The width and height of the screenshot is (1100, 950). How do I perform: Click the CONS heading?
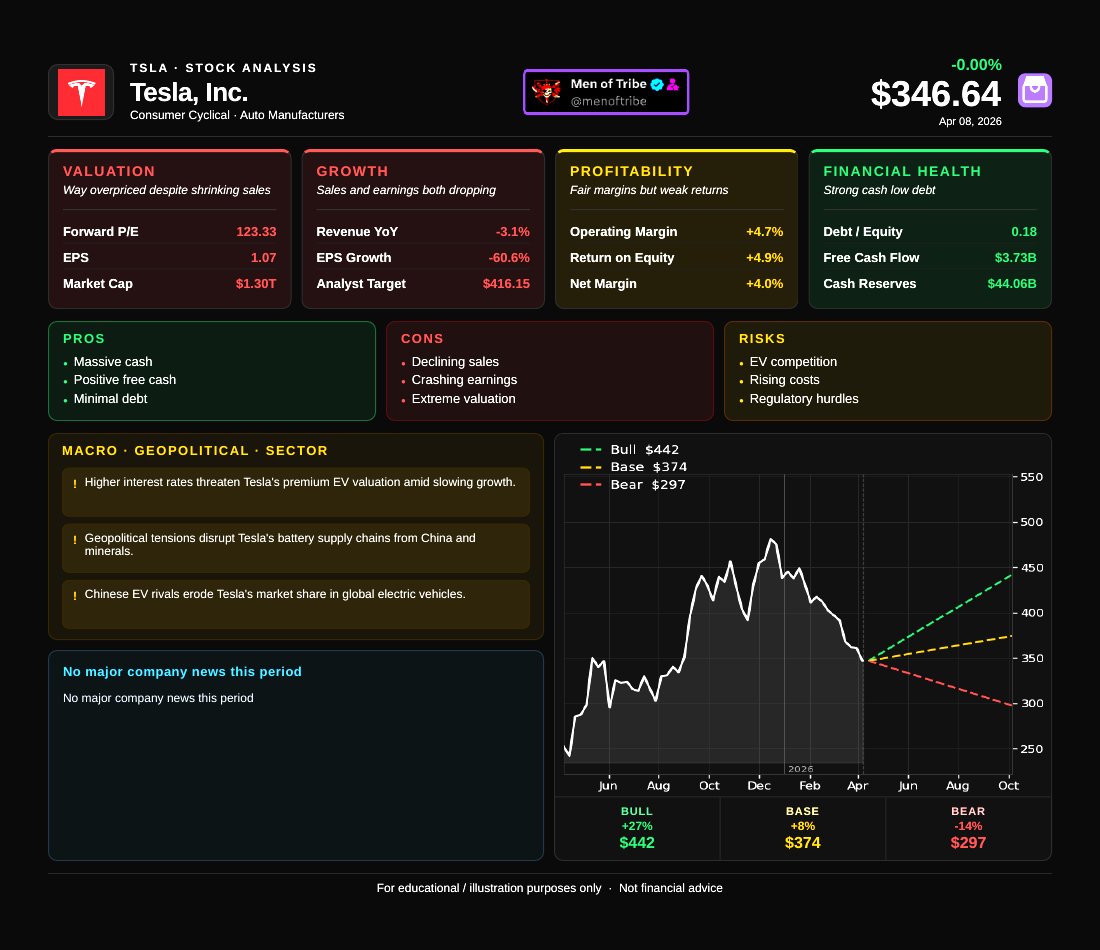(422, 338)
